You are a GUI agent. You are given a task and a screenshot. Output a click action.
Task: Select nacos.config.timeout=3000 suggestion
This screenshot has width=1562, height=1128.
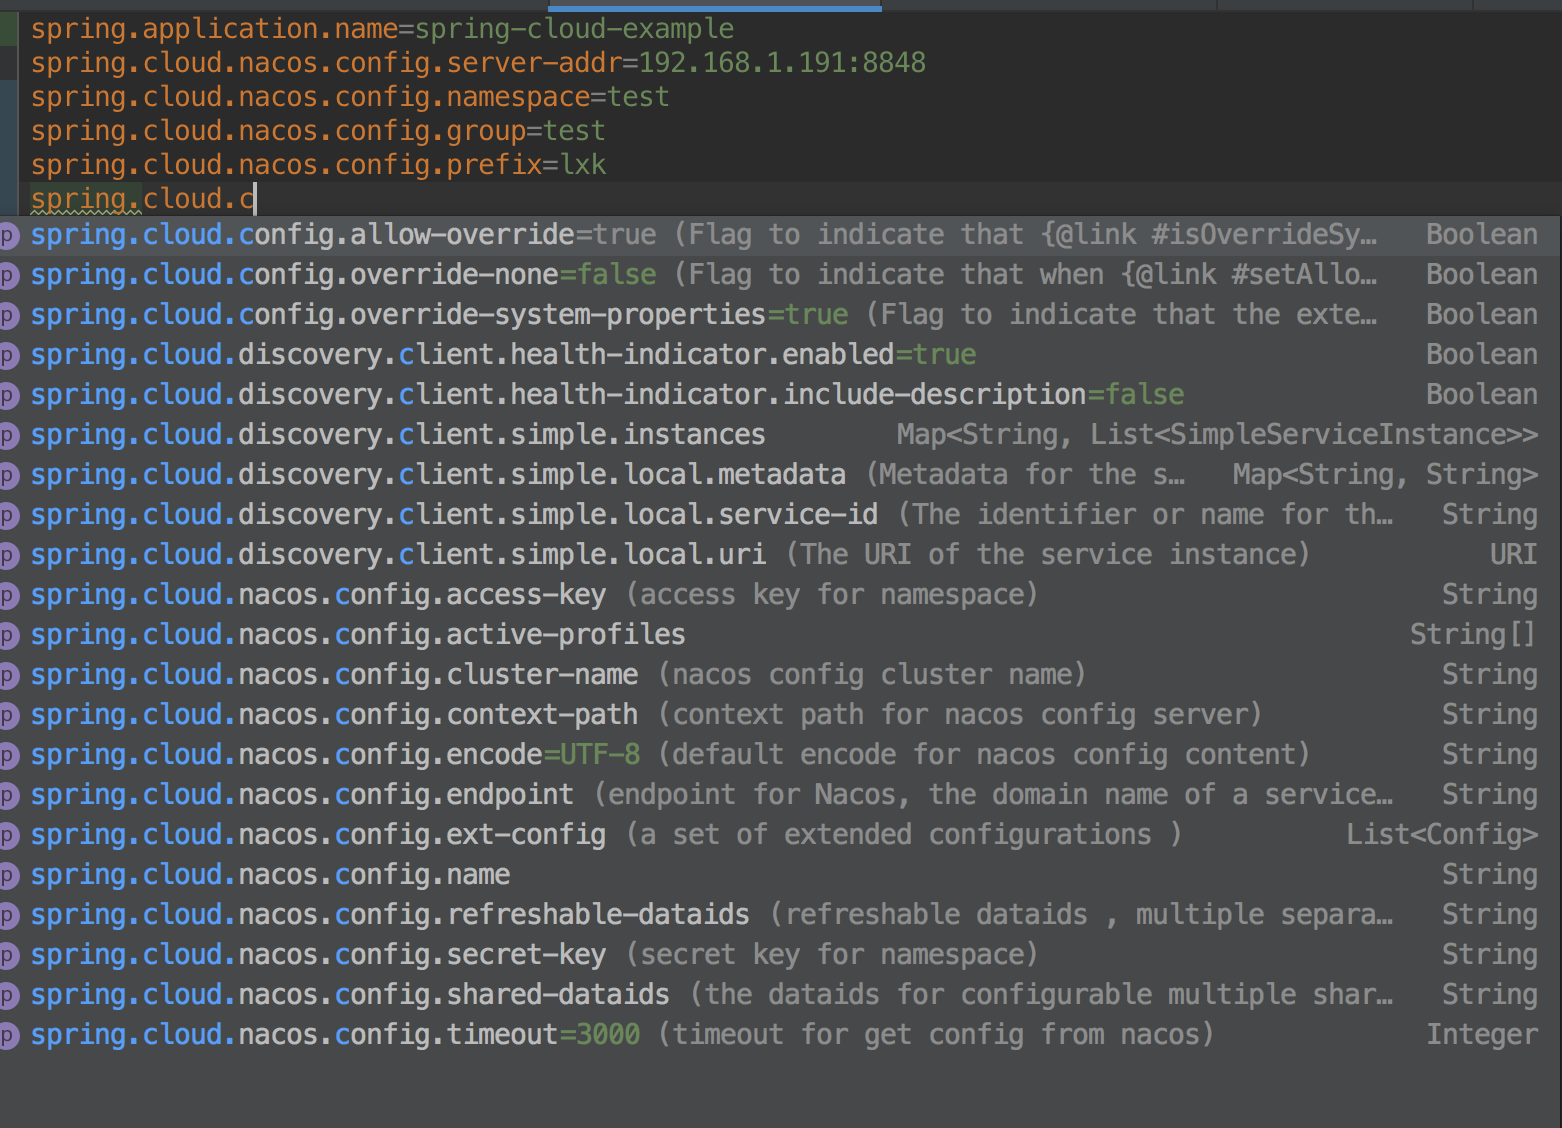click(781, 1035)
